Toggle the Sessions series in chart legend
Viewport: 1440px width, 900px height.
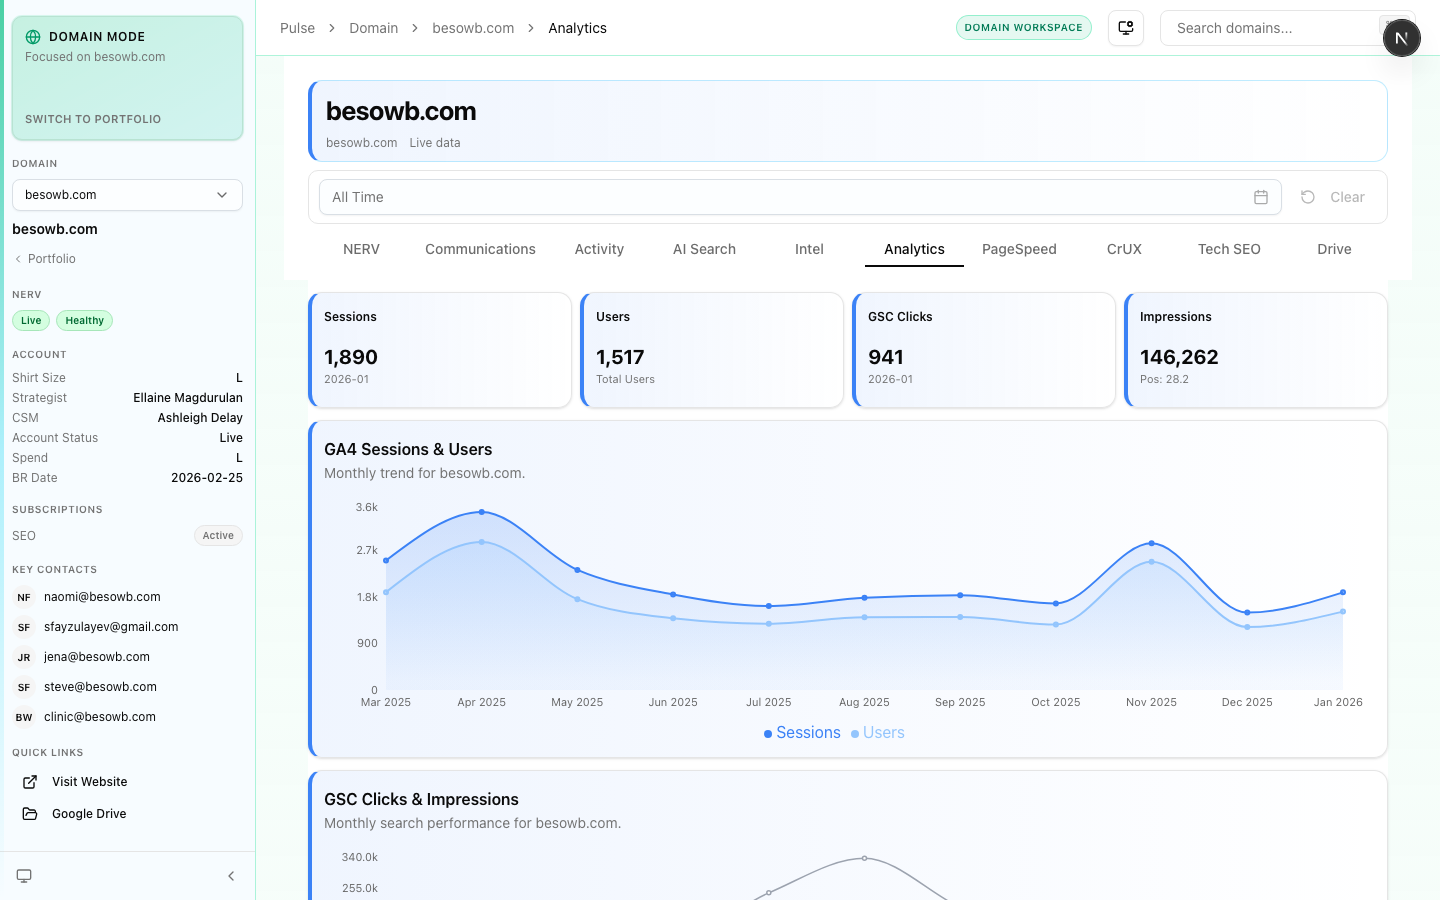tap(802, 733)
